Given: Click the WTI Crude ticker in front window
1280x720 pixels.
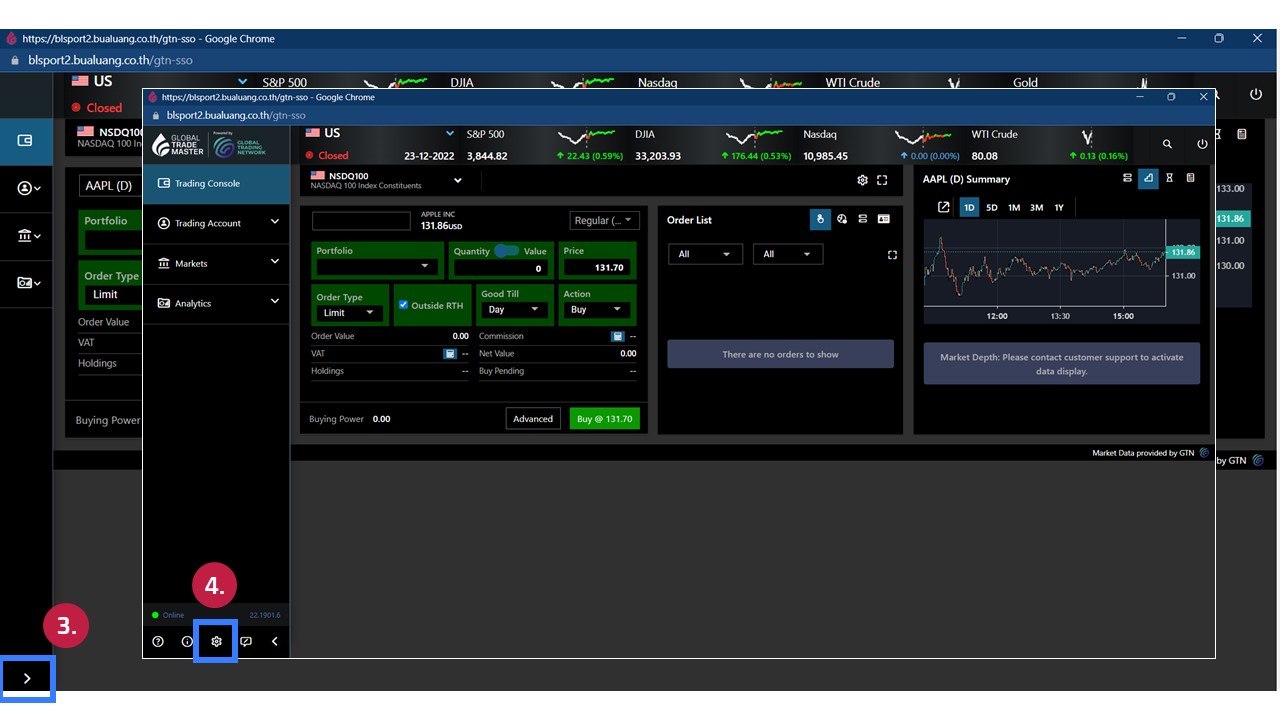Looking at the screenshot, I should pos(1050,144).
